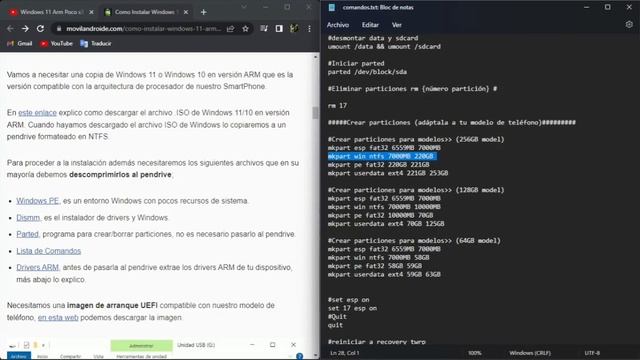Screen dimensions: 640x360
Task: Open the Chrome profile avatar
Action: click(x=294, y=29)
